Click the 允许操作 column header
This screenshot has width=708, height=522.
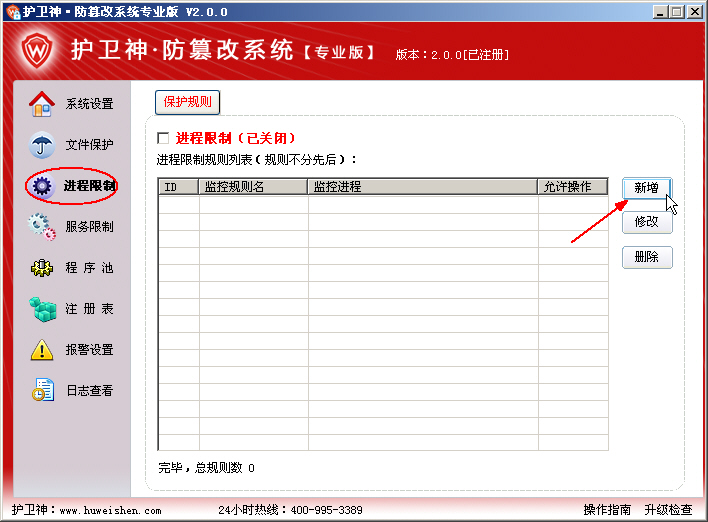[x=573, y=187]
